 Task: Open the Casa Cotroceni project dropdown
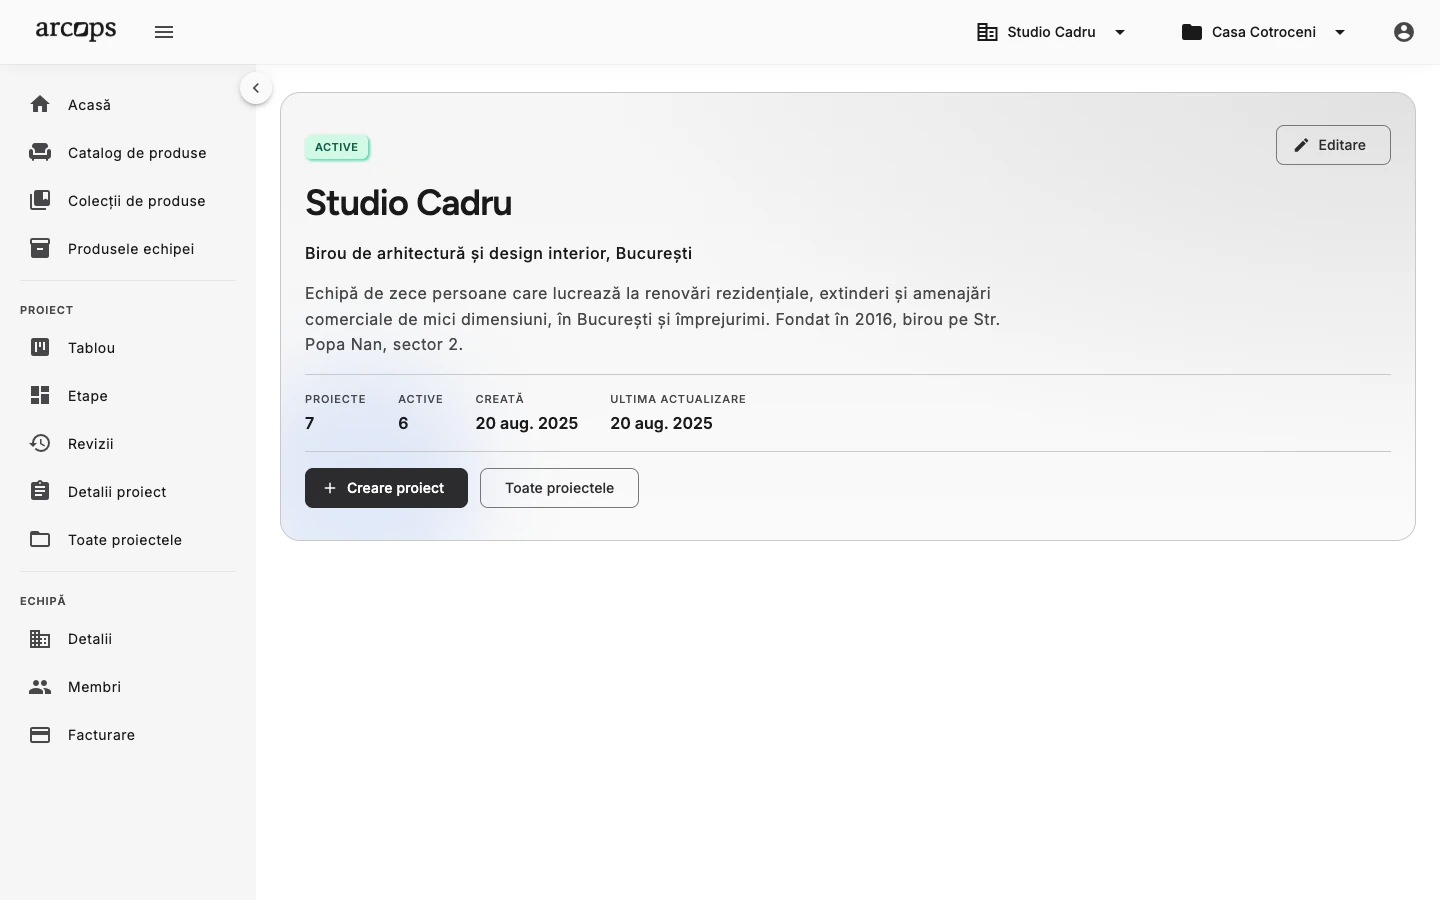tap(1264, 32)
